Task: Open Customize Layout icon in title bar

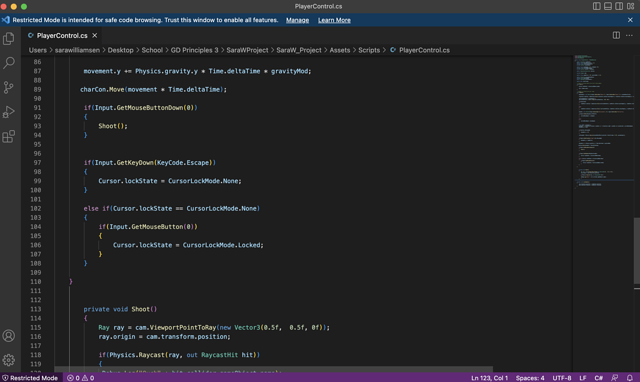Action: click(631, 6)
